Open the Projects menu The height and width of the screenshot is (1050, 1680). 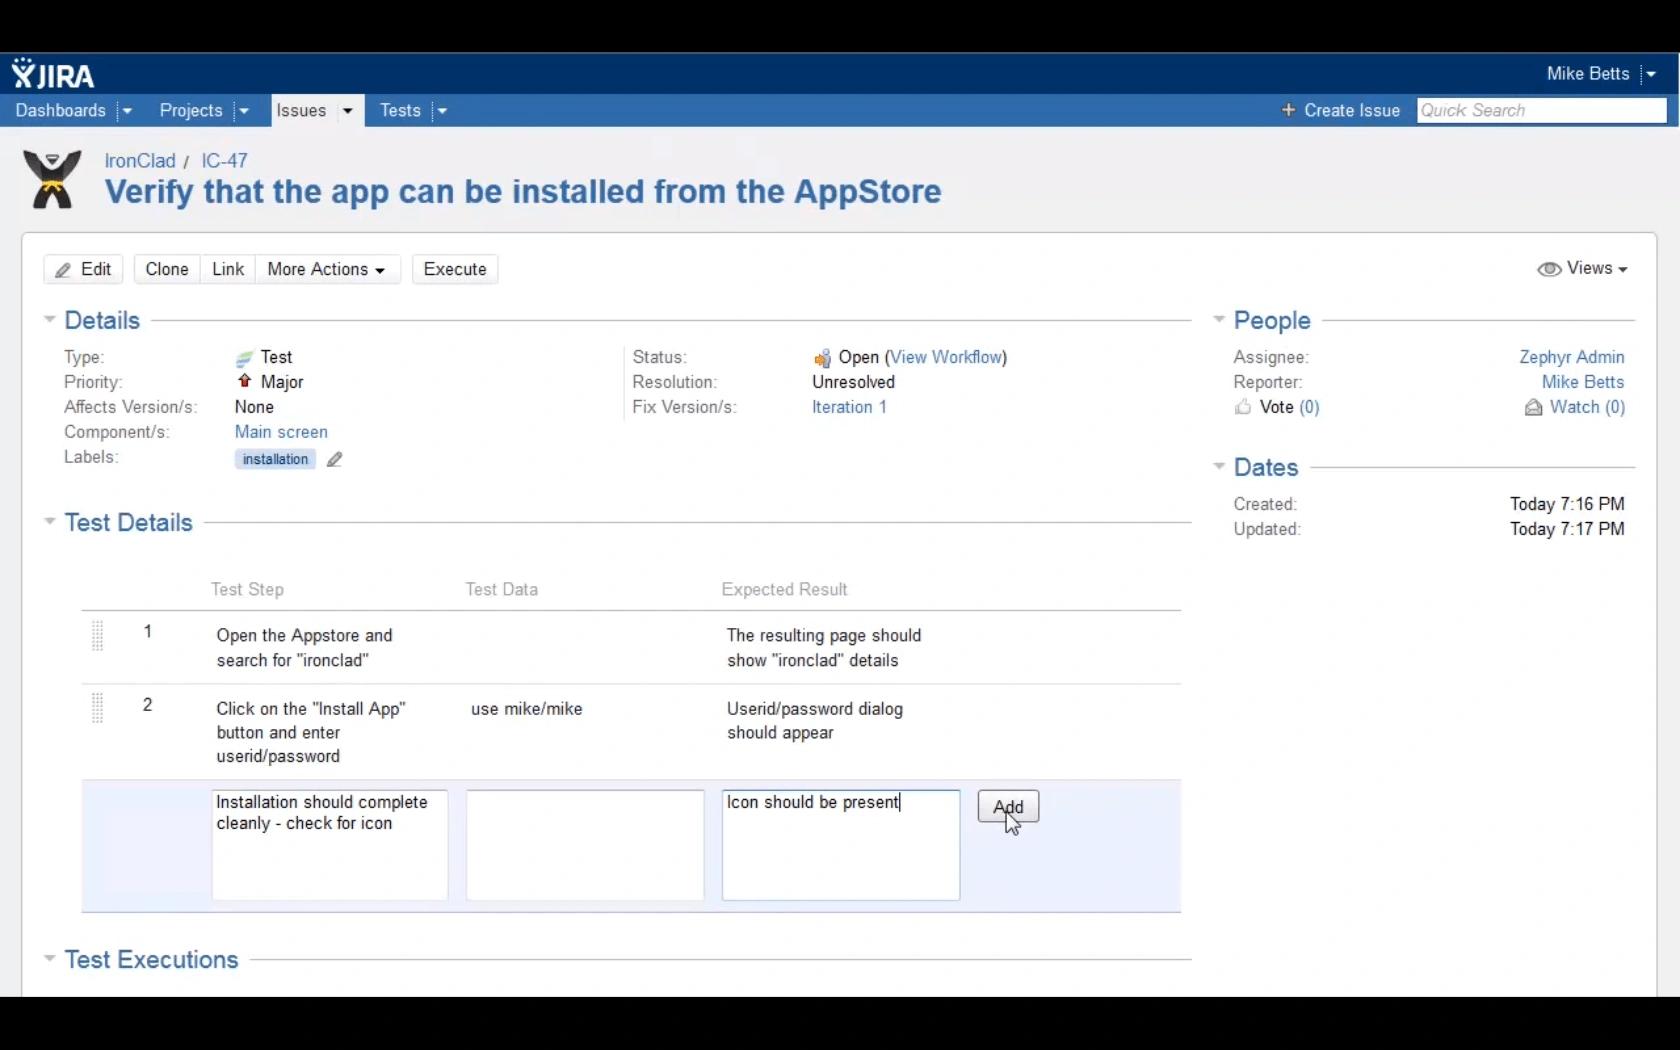pyautogui.click(x=190, y=110)
